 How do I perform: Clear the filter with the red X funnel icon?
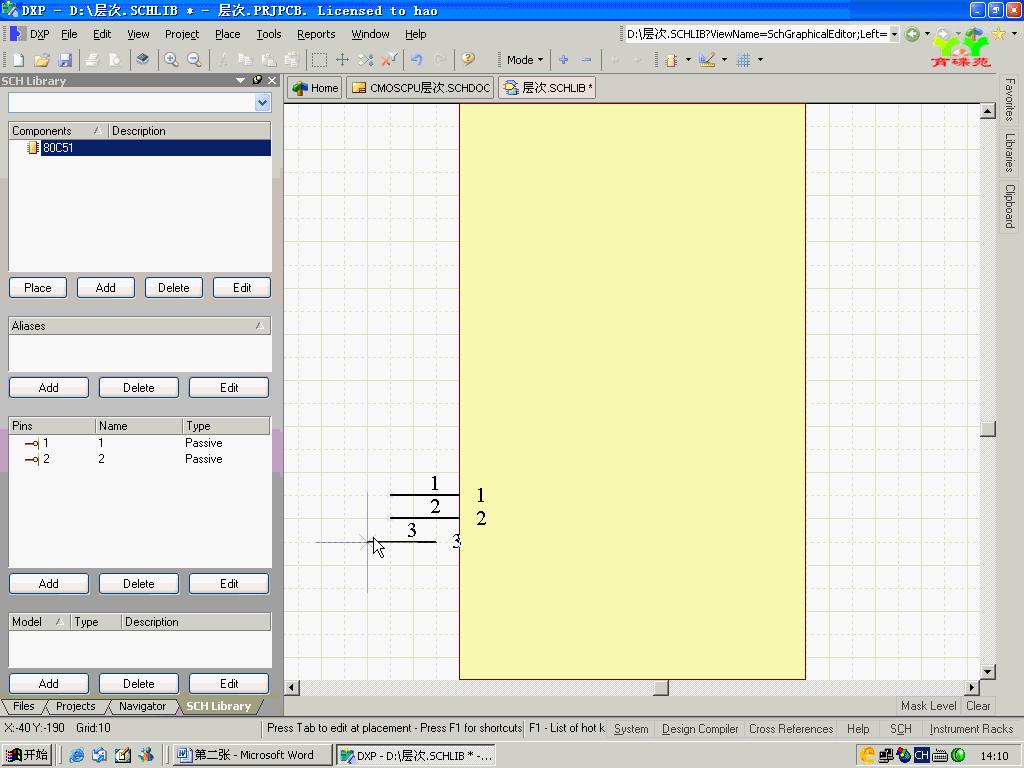(x=389, y=60)
